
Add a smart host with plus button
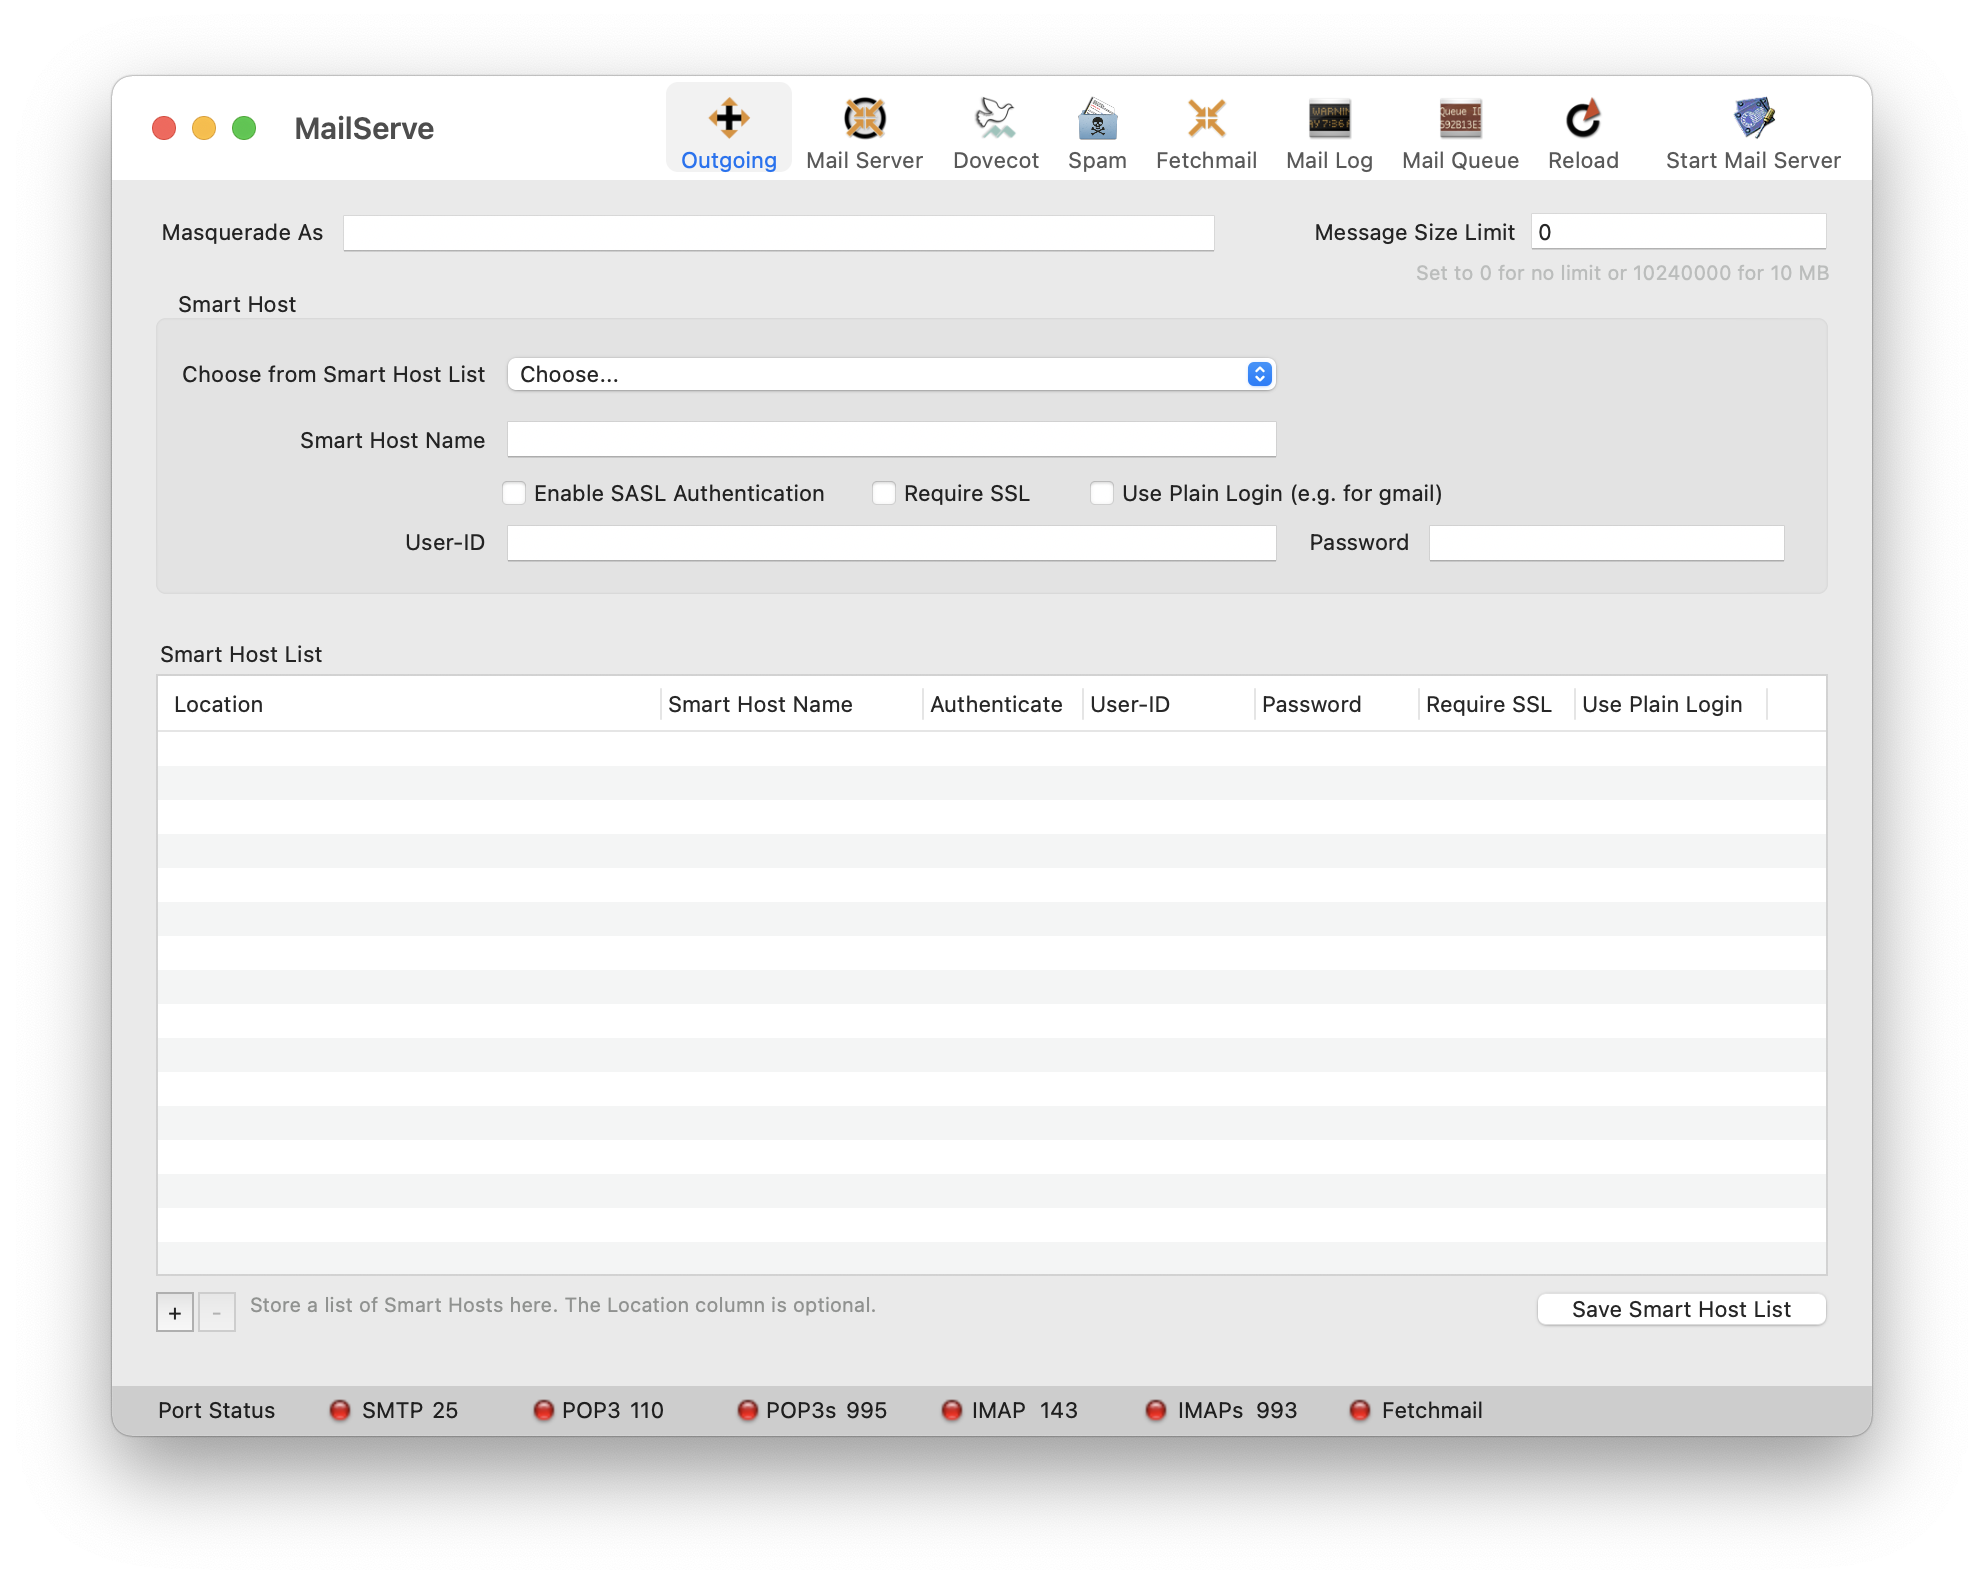(175, 1312)
